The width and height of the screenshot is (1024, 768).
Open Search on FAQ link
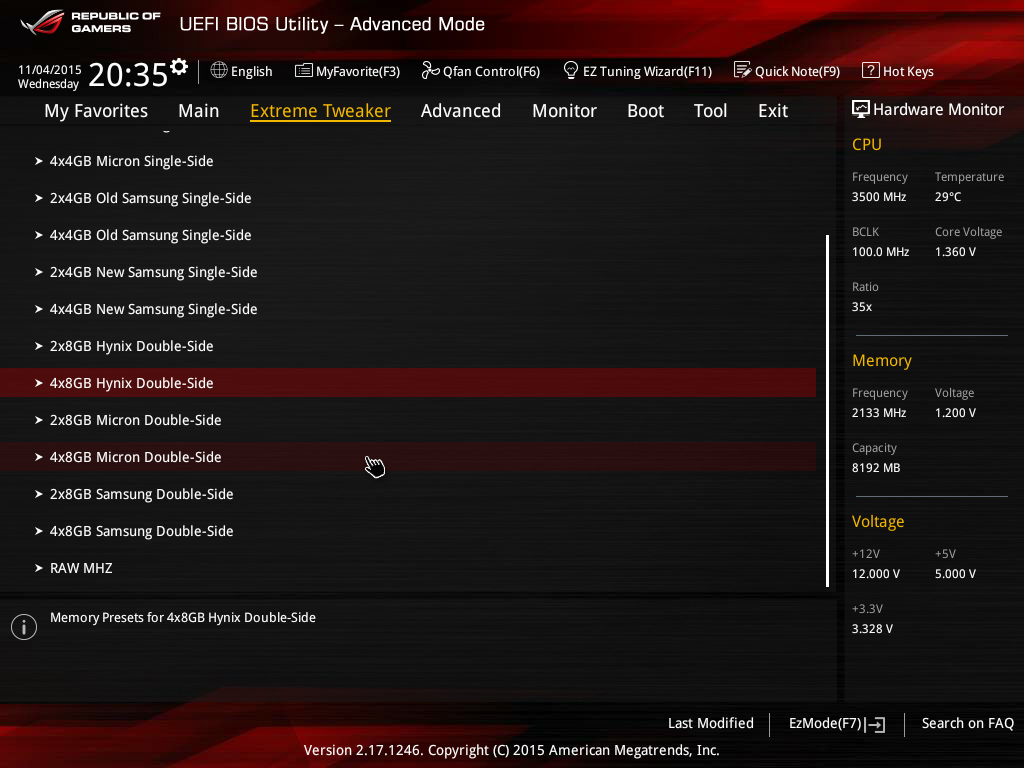(968, 724)
